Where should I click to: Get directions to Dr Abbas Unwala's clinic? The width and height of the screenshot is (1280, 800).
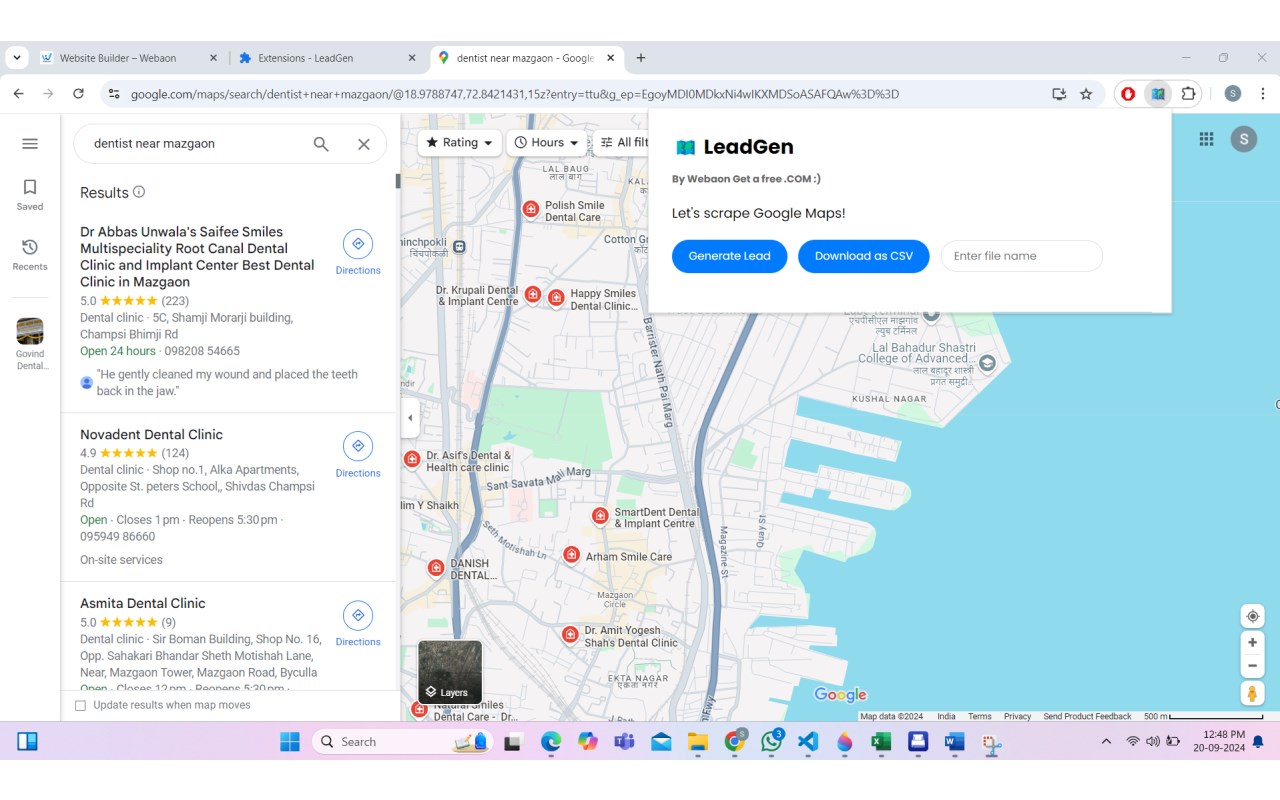coord(358,253)
